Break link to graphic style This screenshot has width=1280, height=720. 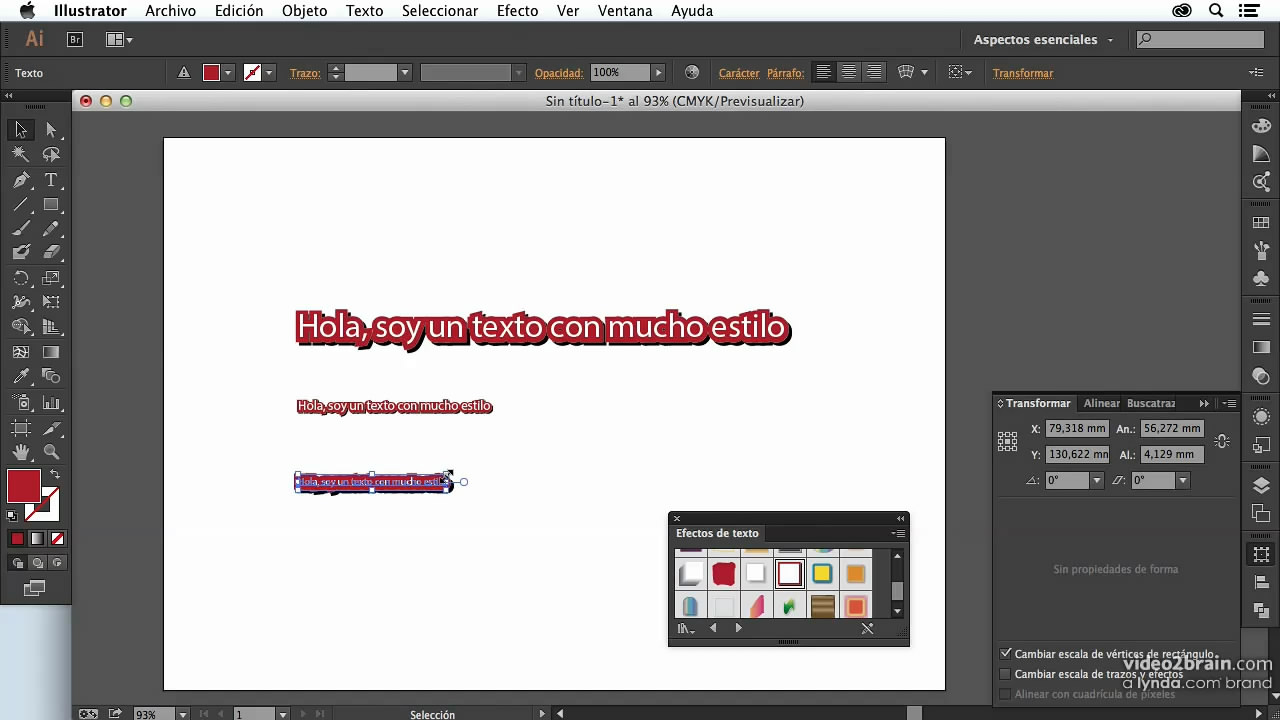tap(867, 628)
